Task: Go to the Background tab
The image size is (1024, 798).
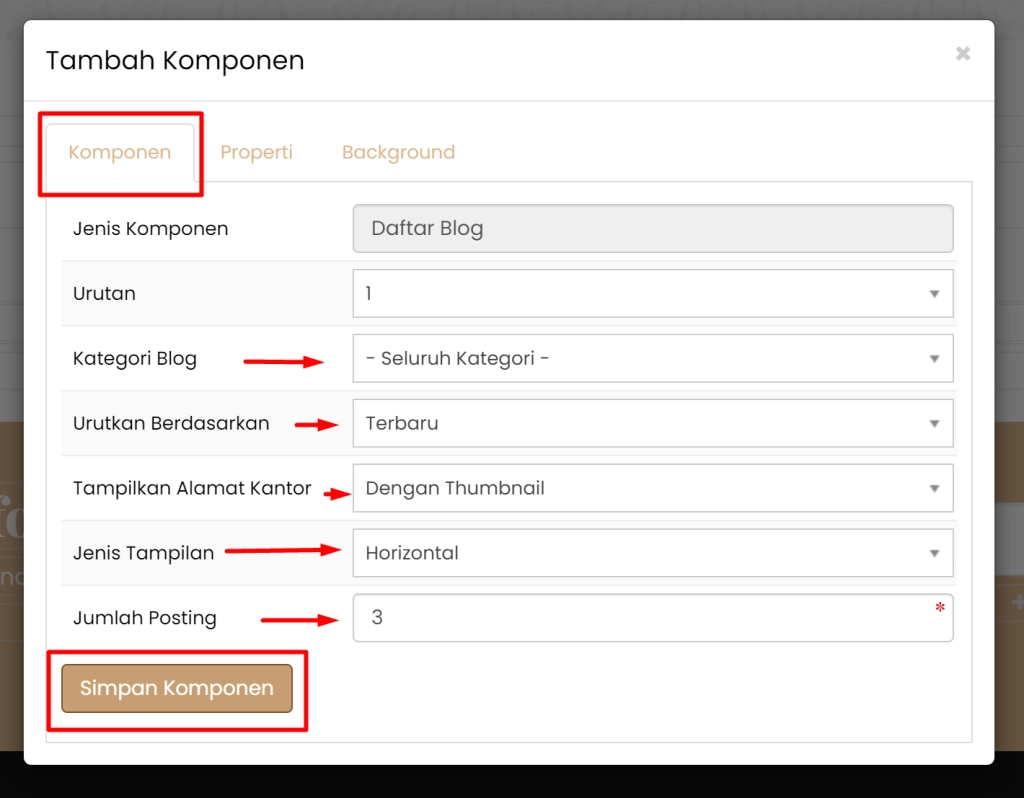Action: tap(398, 153)
